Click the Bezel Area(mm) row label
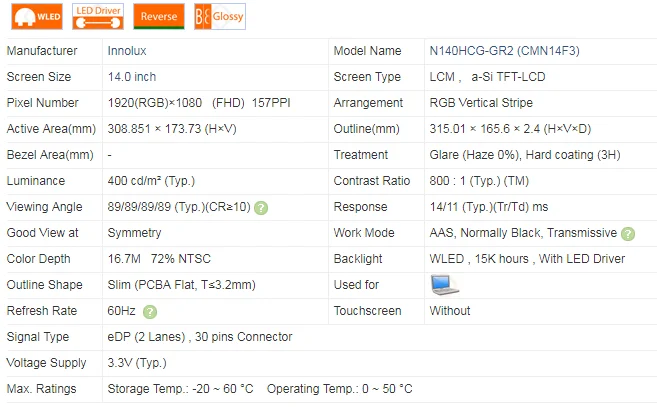Screen dimensions: 657x407 tap(50, 155)
